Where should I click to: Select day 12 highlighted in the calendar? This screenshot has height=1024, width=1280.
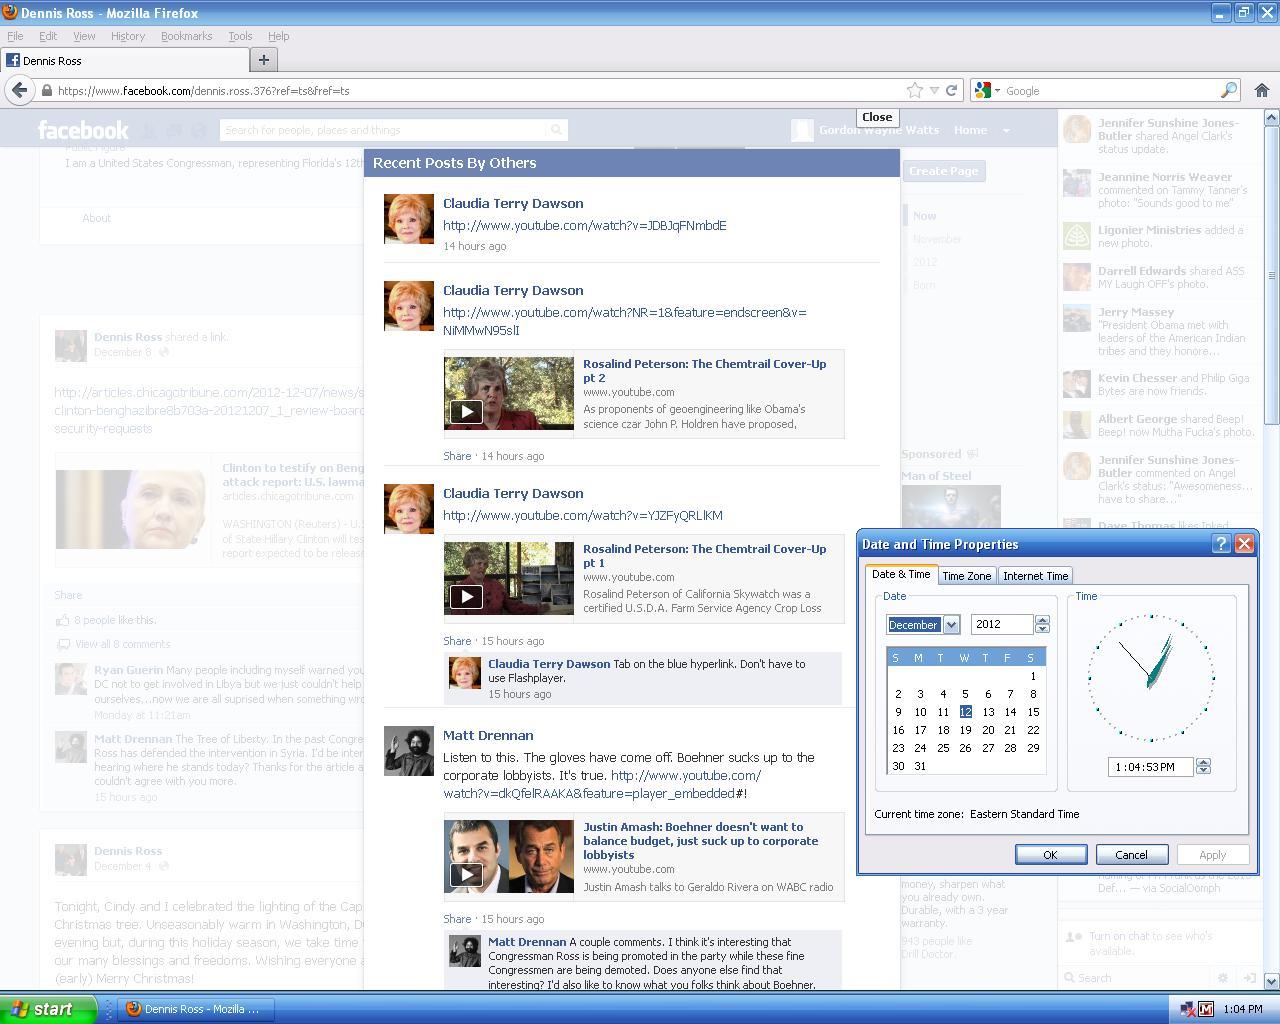click(965, 712)
